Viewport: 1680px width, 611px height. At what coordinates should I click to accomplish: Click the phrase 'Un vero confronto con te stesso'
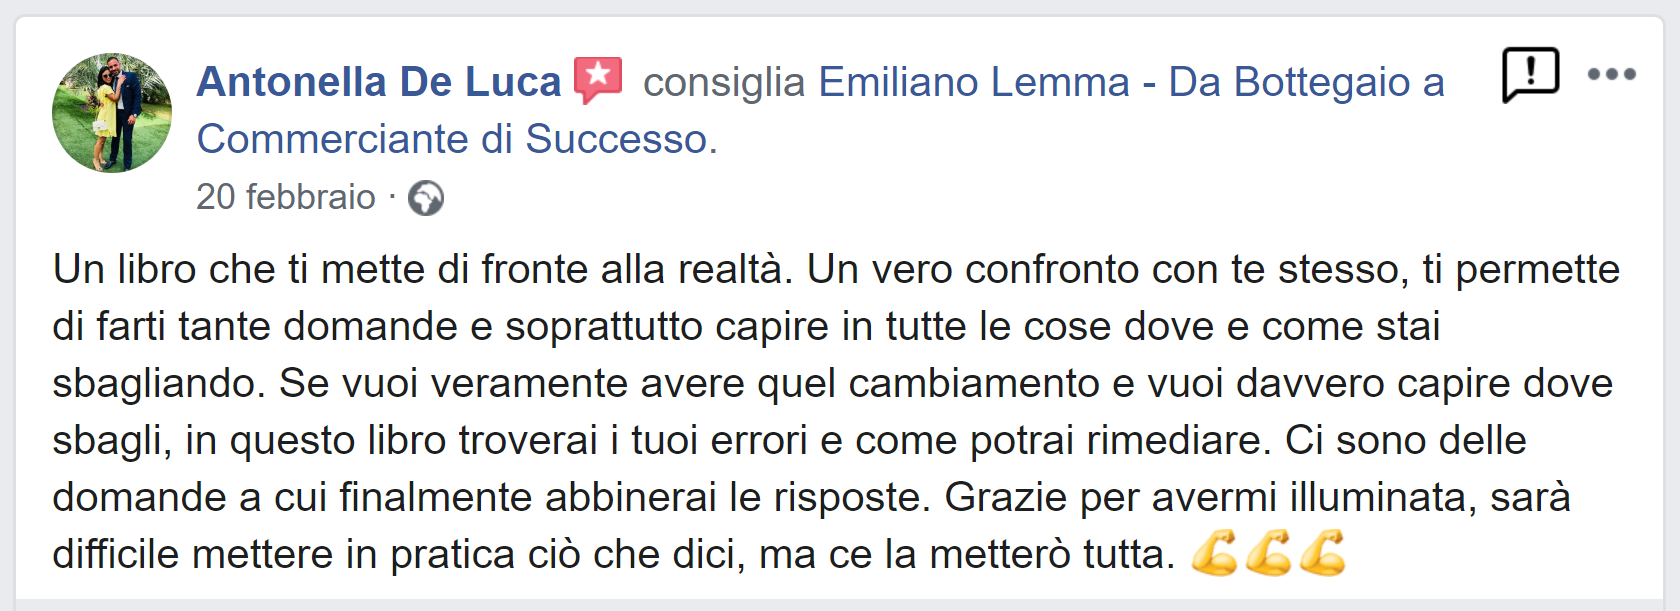point(1108,269)
